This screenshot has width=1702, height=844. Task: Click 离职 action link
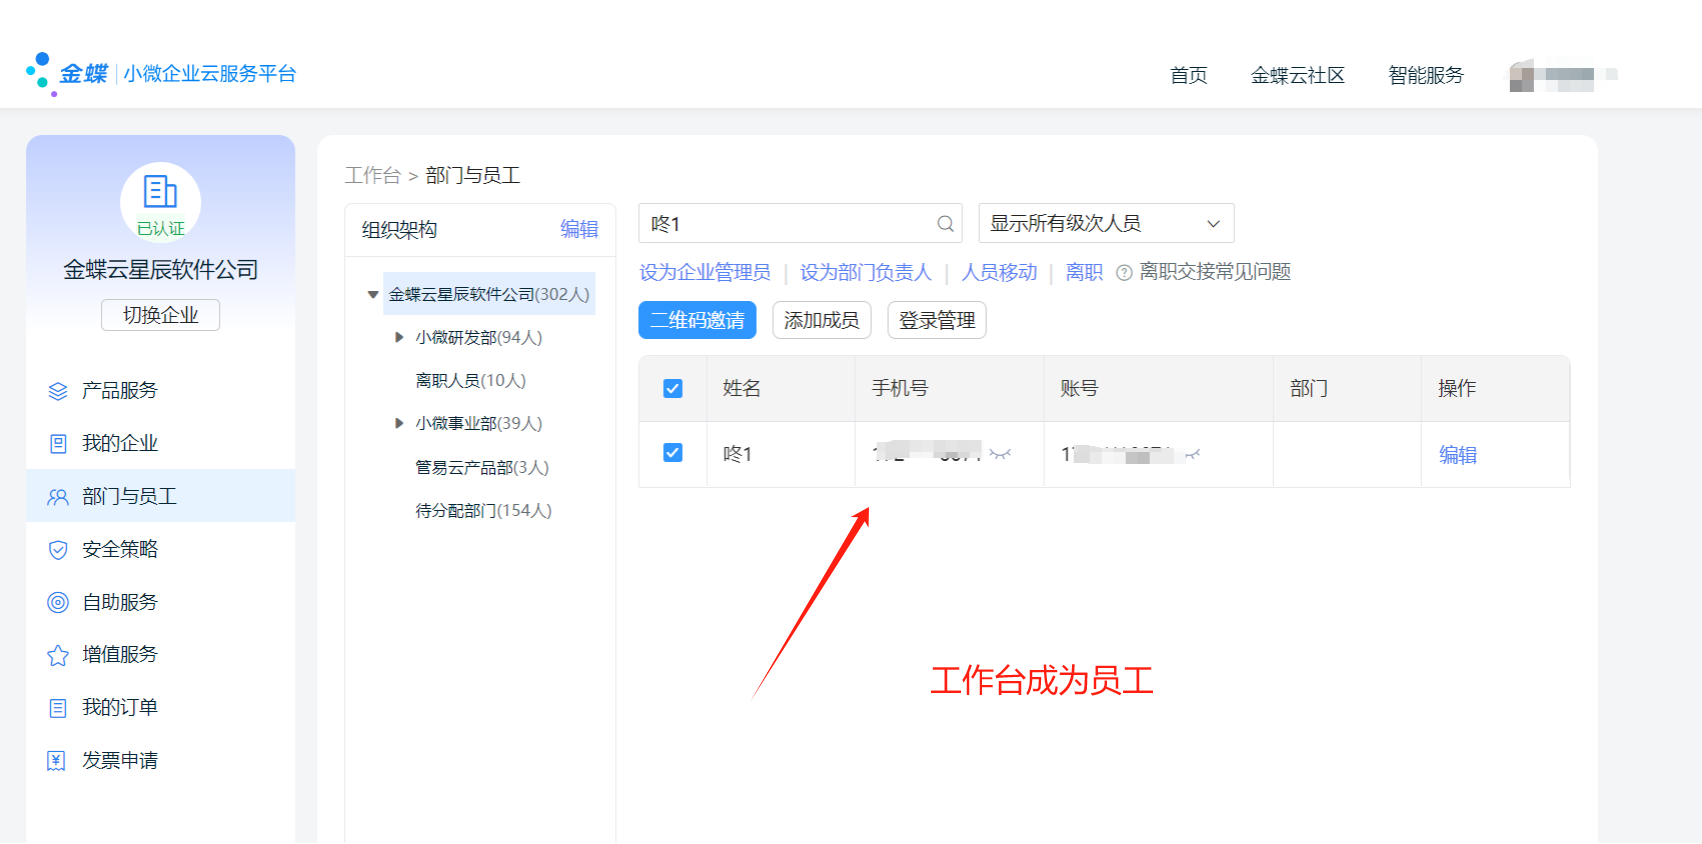pos(1084,272)
